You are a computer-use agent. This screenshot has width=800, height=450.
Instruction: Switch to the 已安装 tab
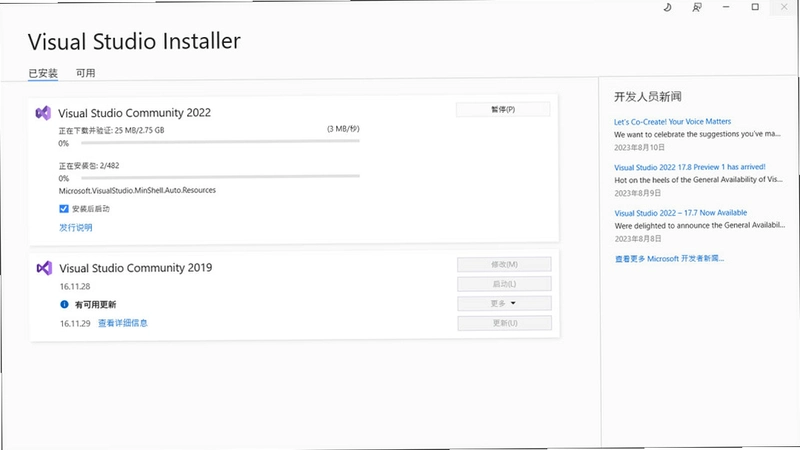(43, 73)
